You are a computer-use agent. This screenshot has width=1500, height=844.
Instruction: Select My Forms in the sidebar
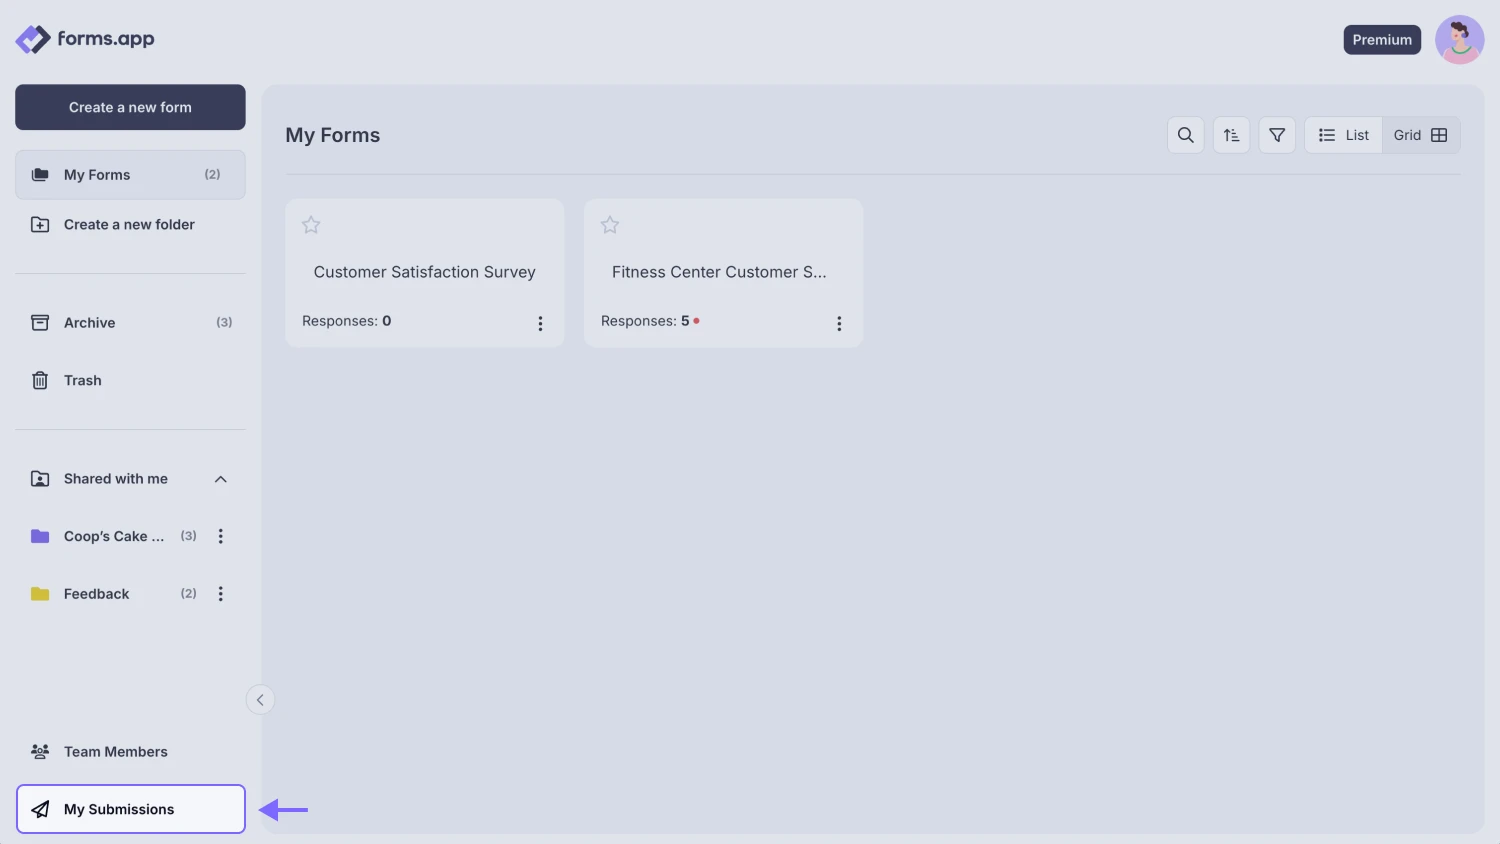97,174
